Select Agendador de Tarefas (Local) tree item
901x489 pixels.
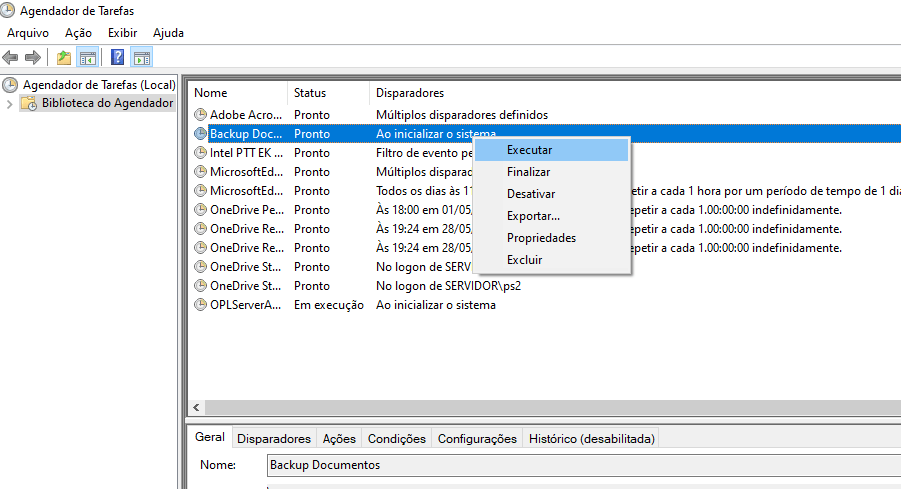(x=99, y=85)
